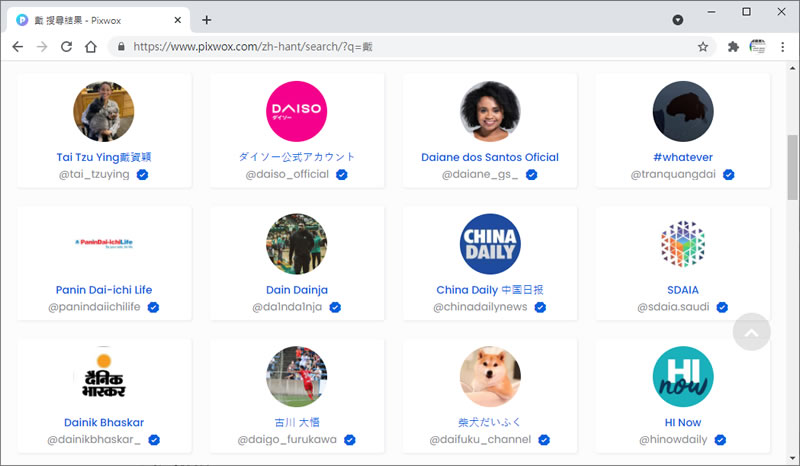Click China Daily 中国日报 name link
800x466 pixels.
point(490,290)
